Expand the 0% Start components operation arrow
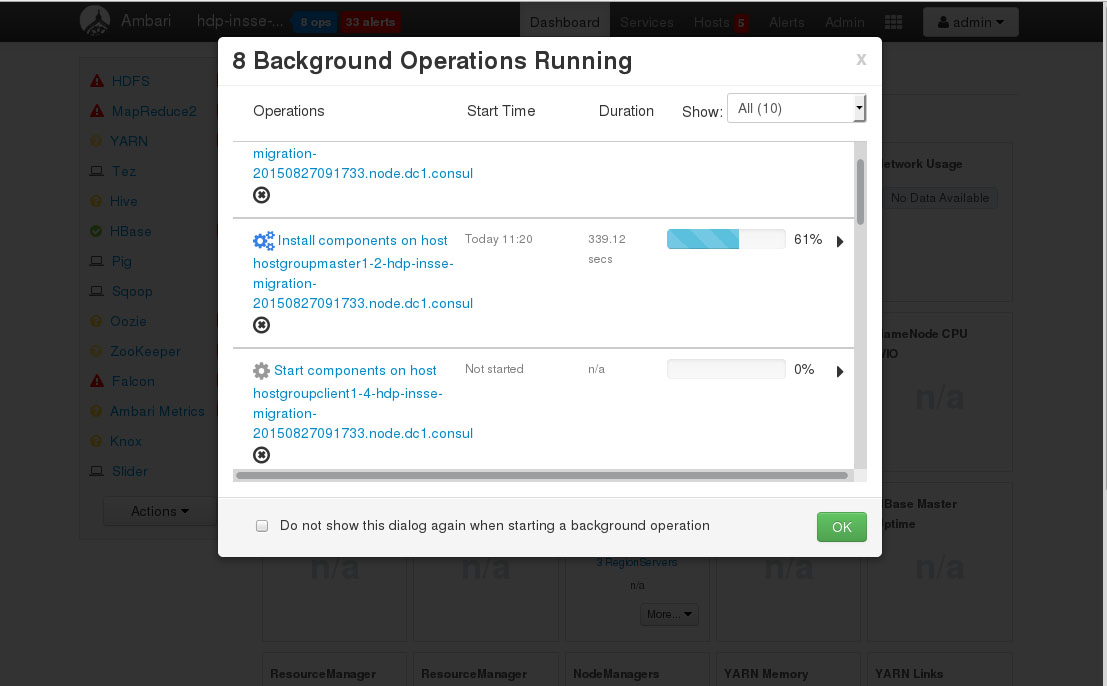 click(840, 372)
